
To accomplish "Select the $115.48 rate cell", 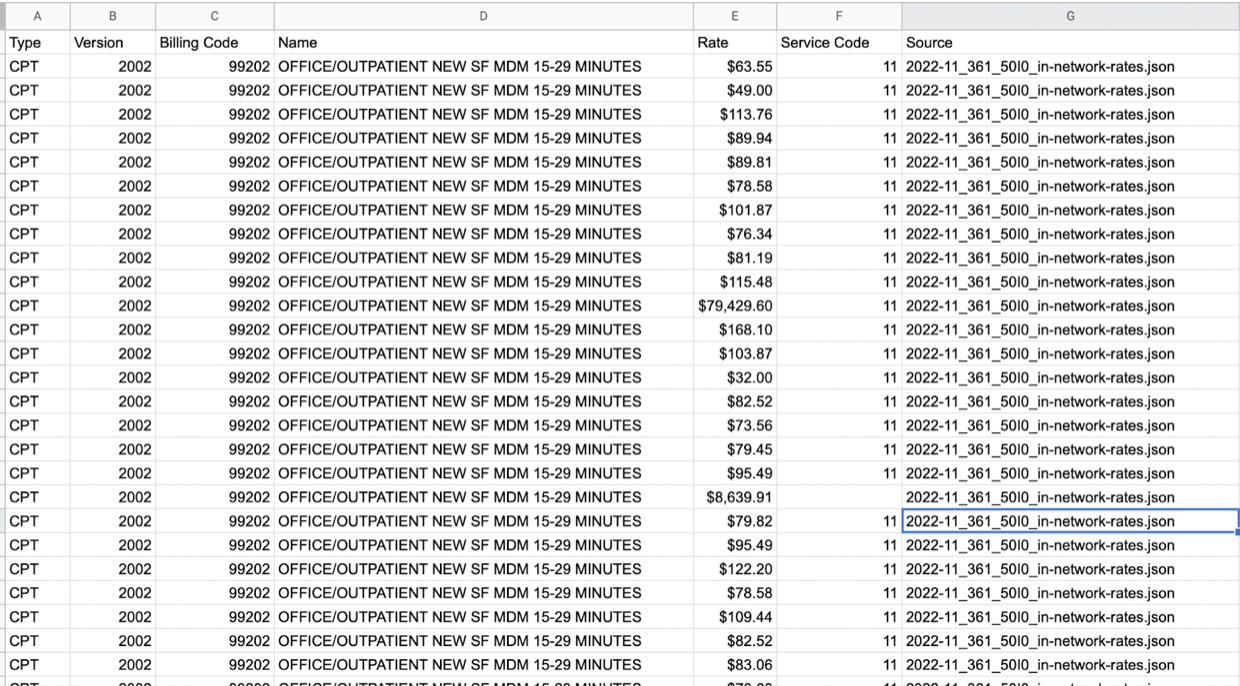I will [x=735, y=282].
